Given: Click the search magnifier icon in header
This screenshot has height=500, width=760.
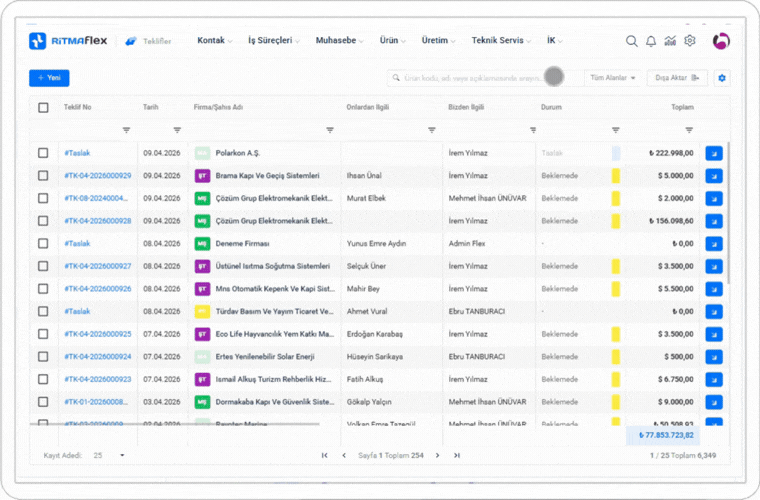Looking at the screenshot, I should coord(631,41).
